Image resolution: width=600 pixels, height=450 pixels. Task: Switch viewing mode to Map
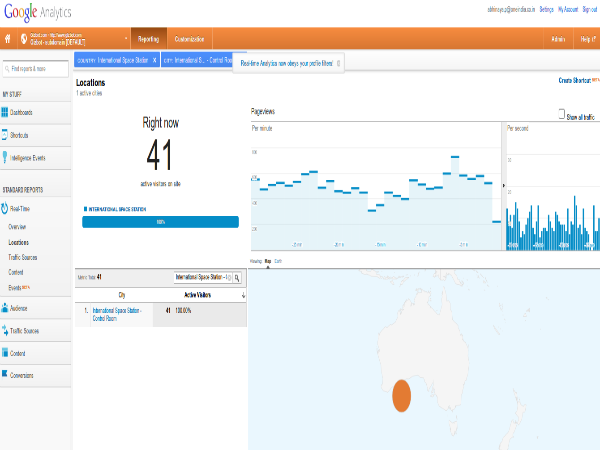point(268,261)
